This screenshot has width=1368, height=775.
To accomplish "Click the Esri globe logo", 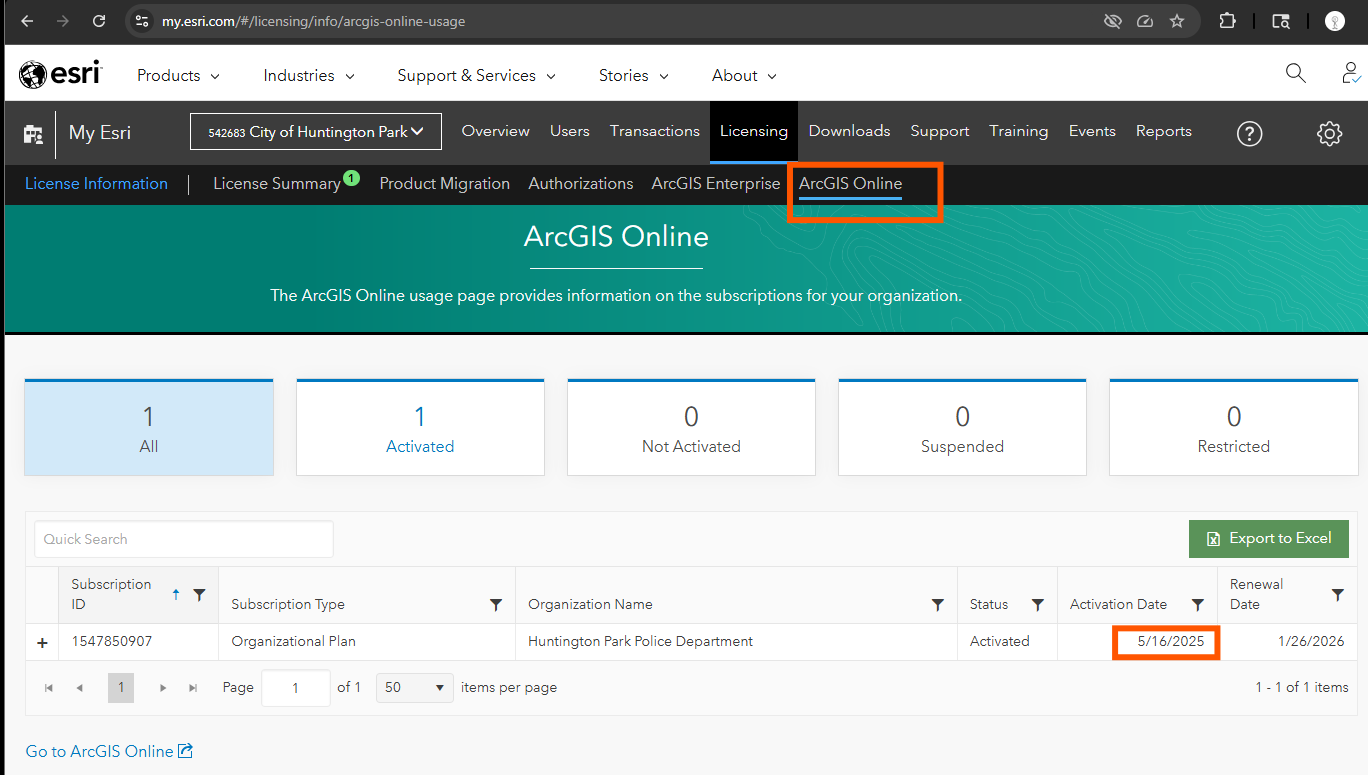I will click(x=61, y=74).
